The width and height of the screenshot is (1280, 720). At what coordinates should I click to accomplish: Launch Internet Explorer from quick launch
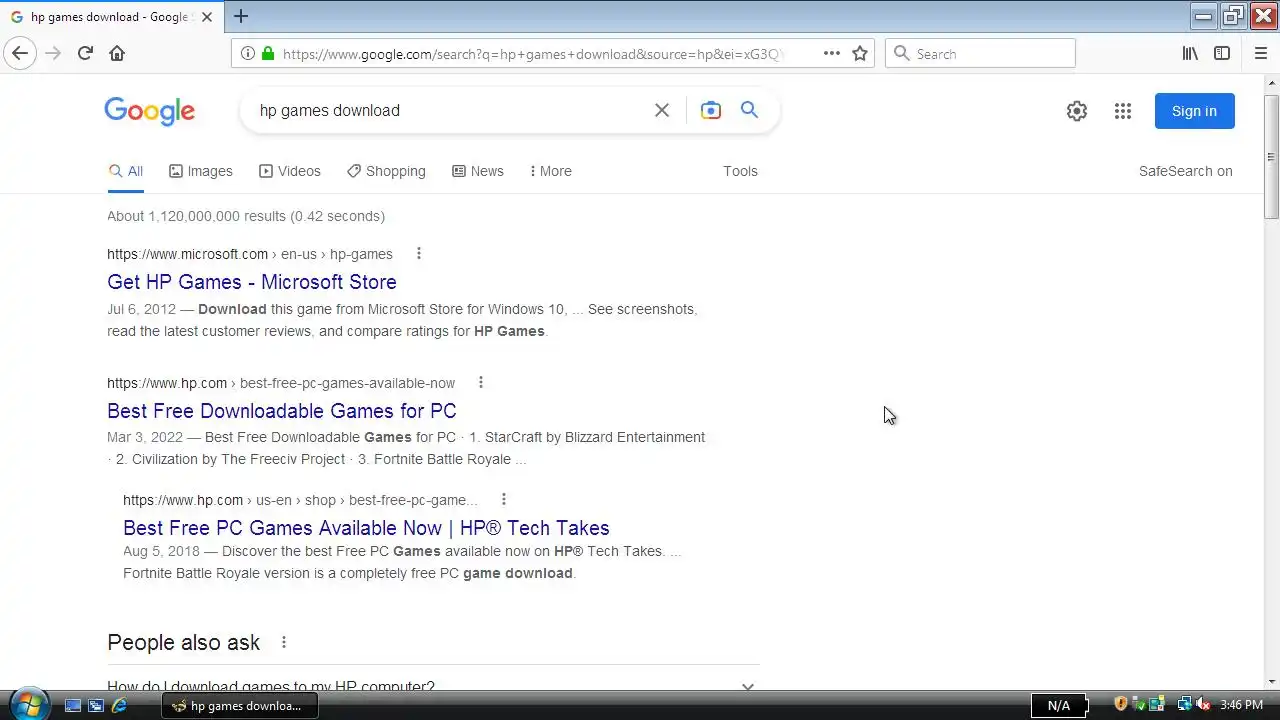pyautogui.click(x=119, y=705)
